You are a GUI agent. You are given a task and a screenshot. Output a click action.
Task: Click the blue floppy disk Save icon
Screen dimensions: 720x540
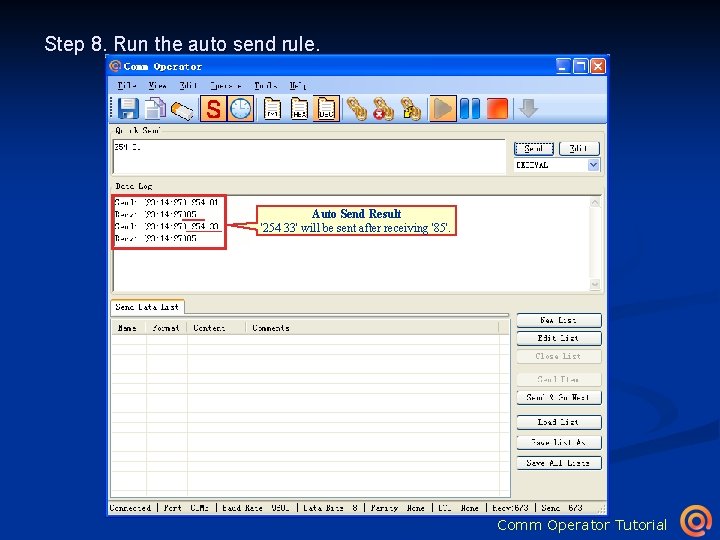128,109
